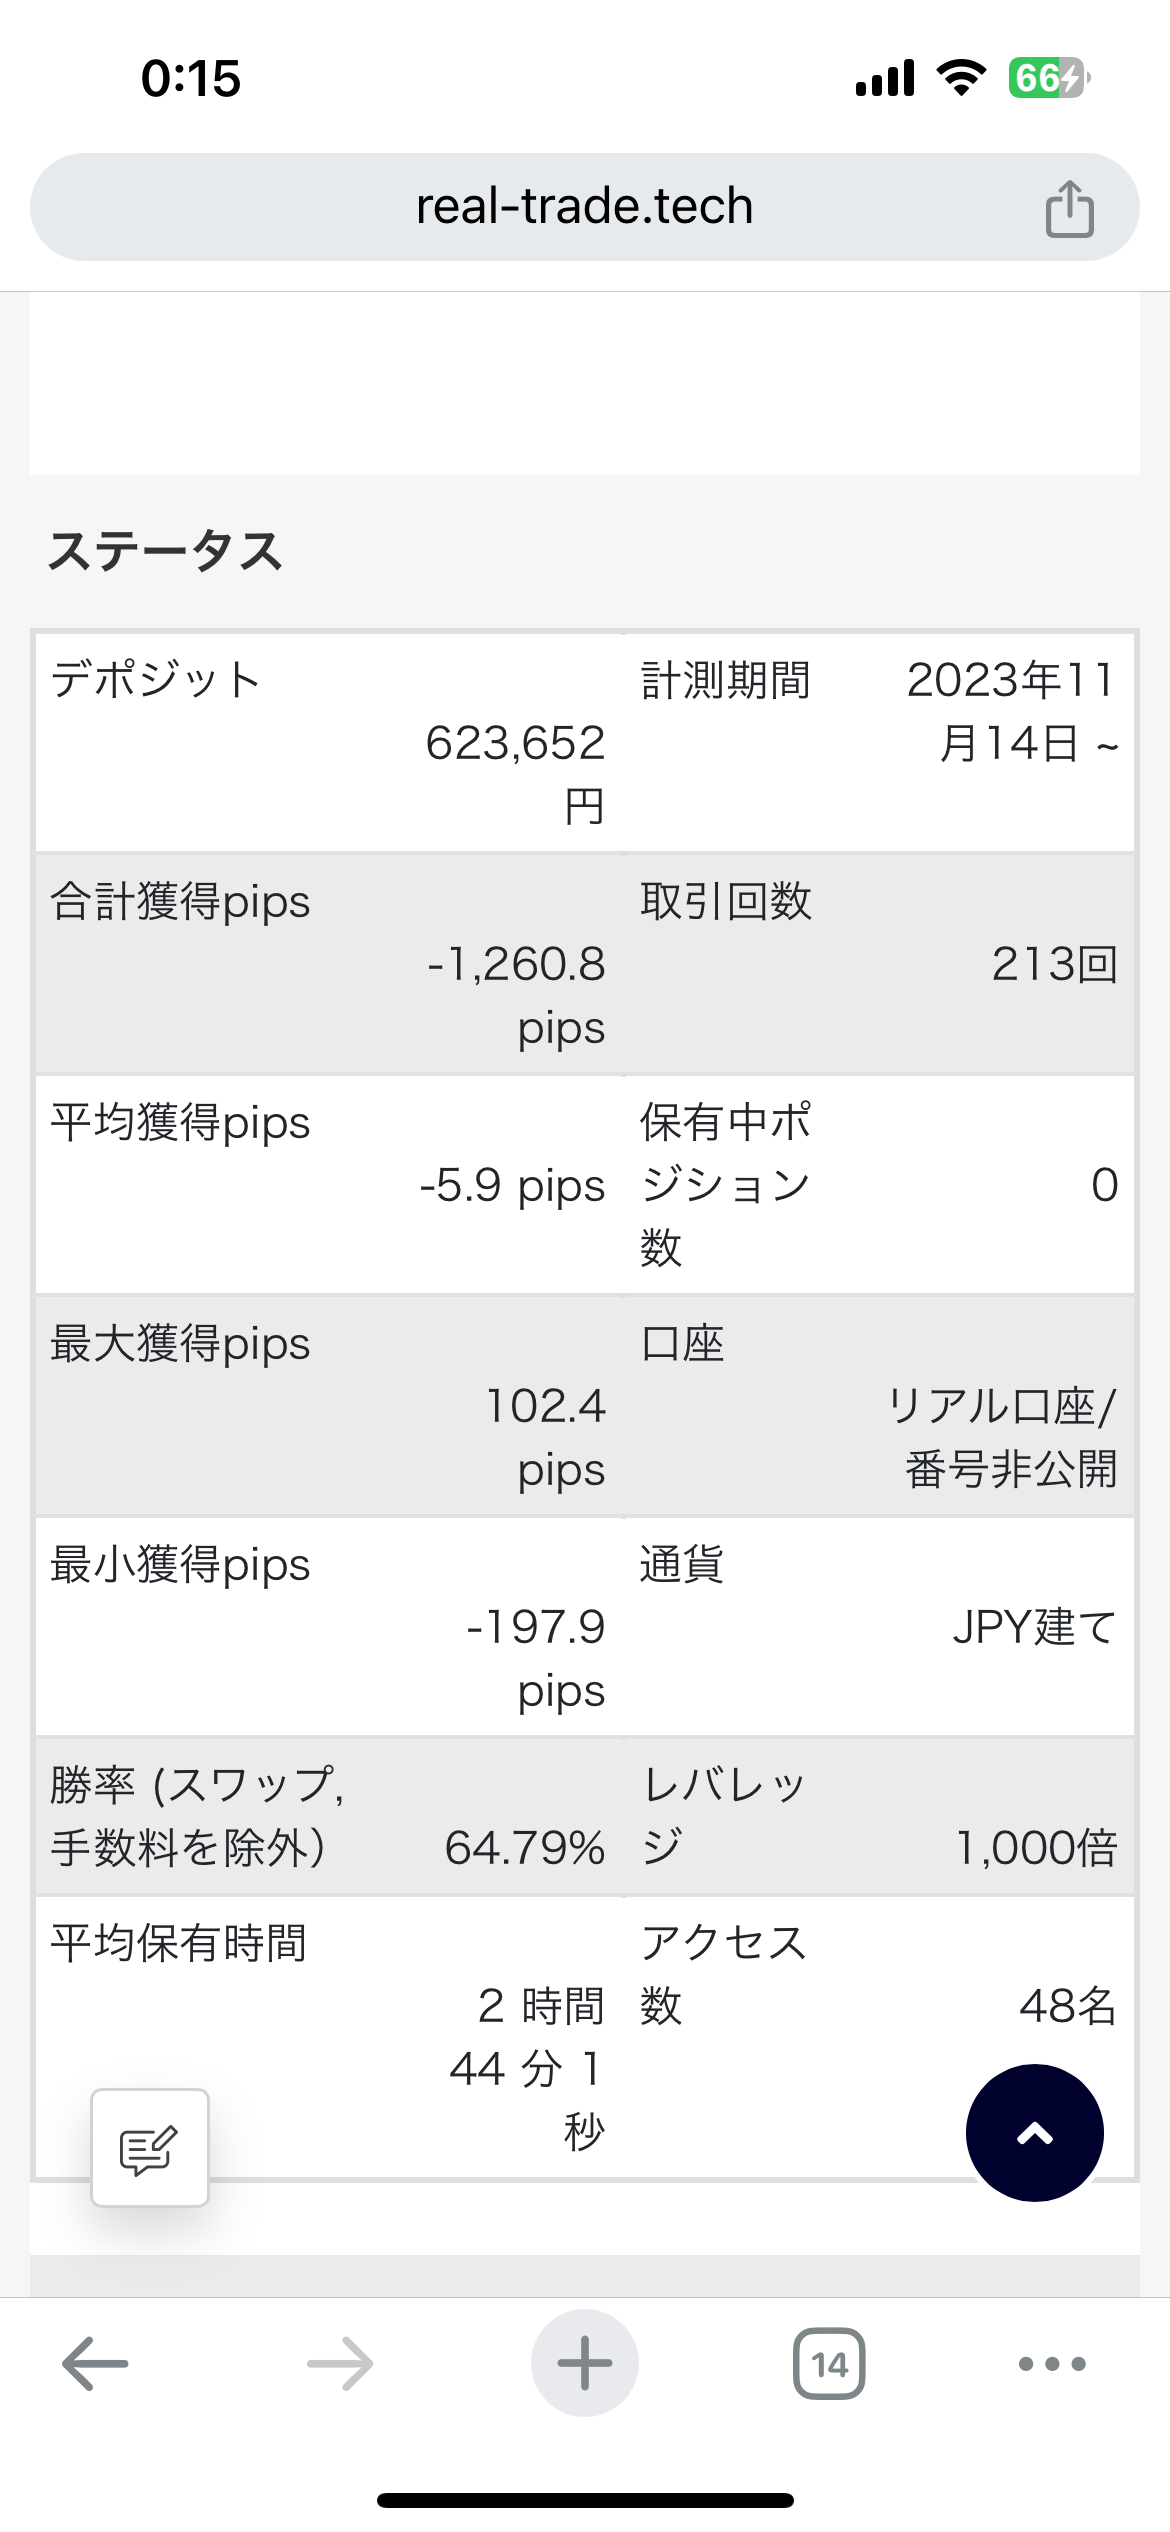Image resolution: width=1170 pixels, height=2532 pixels.
Task: Tap the share icon in address bar
Action: [1069, 208]
